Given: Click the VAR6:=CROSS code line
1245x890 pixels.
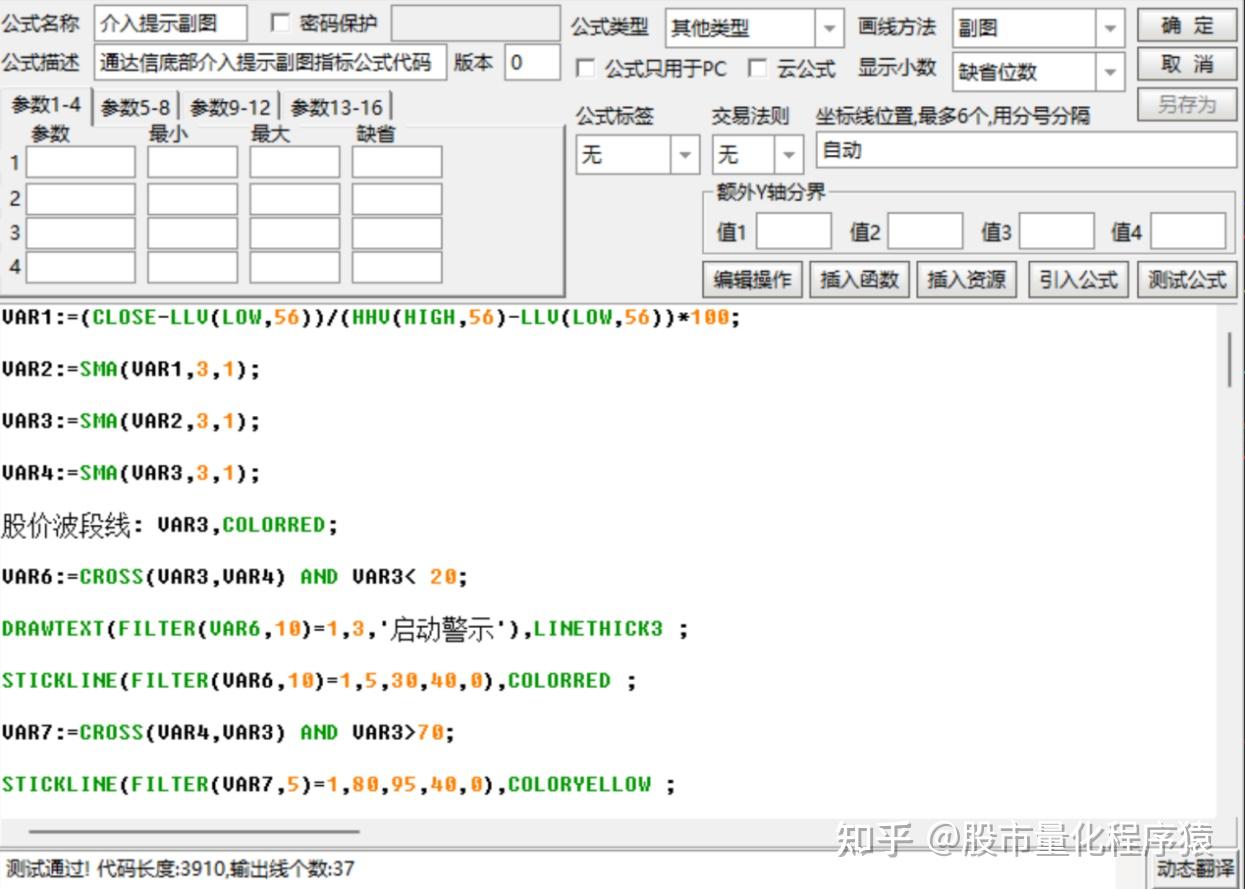Looking at the screenshot, I should tap(235, 577).
